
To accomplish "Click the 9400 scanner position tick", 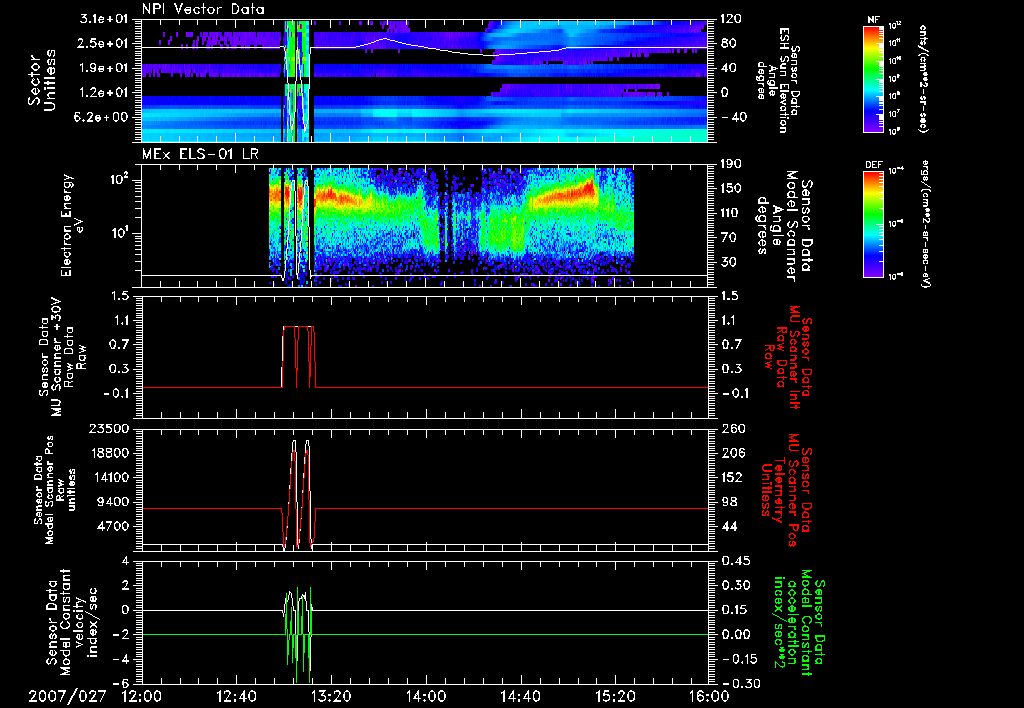I will (114, 502).
